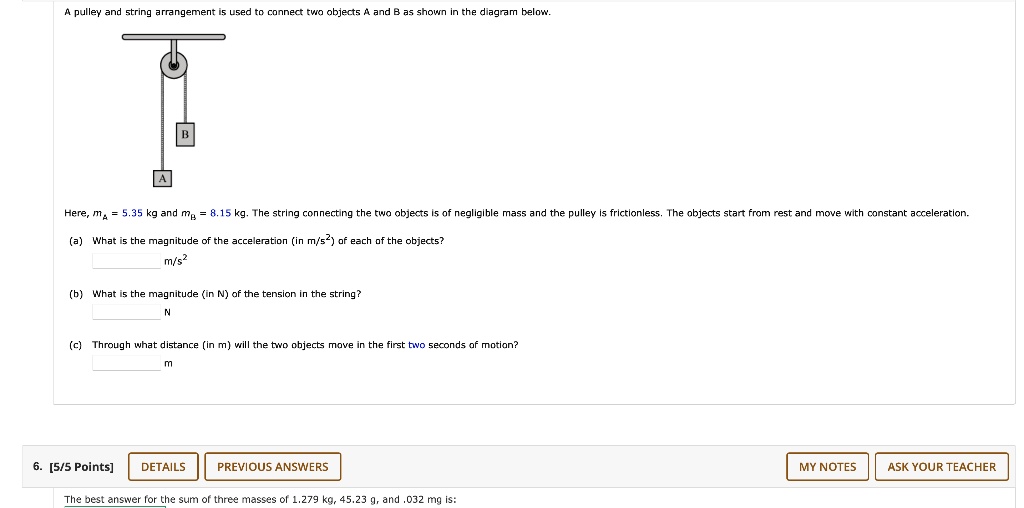Click the blue mass value 8.15
This screenshot has width=1024, height=508.
tap(221, 214)
